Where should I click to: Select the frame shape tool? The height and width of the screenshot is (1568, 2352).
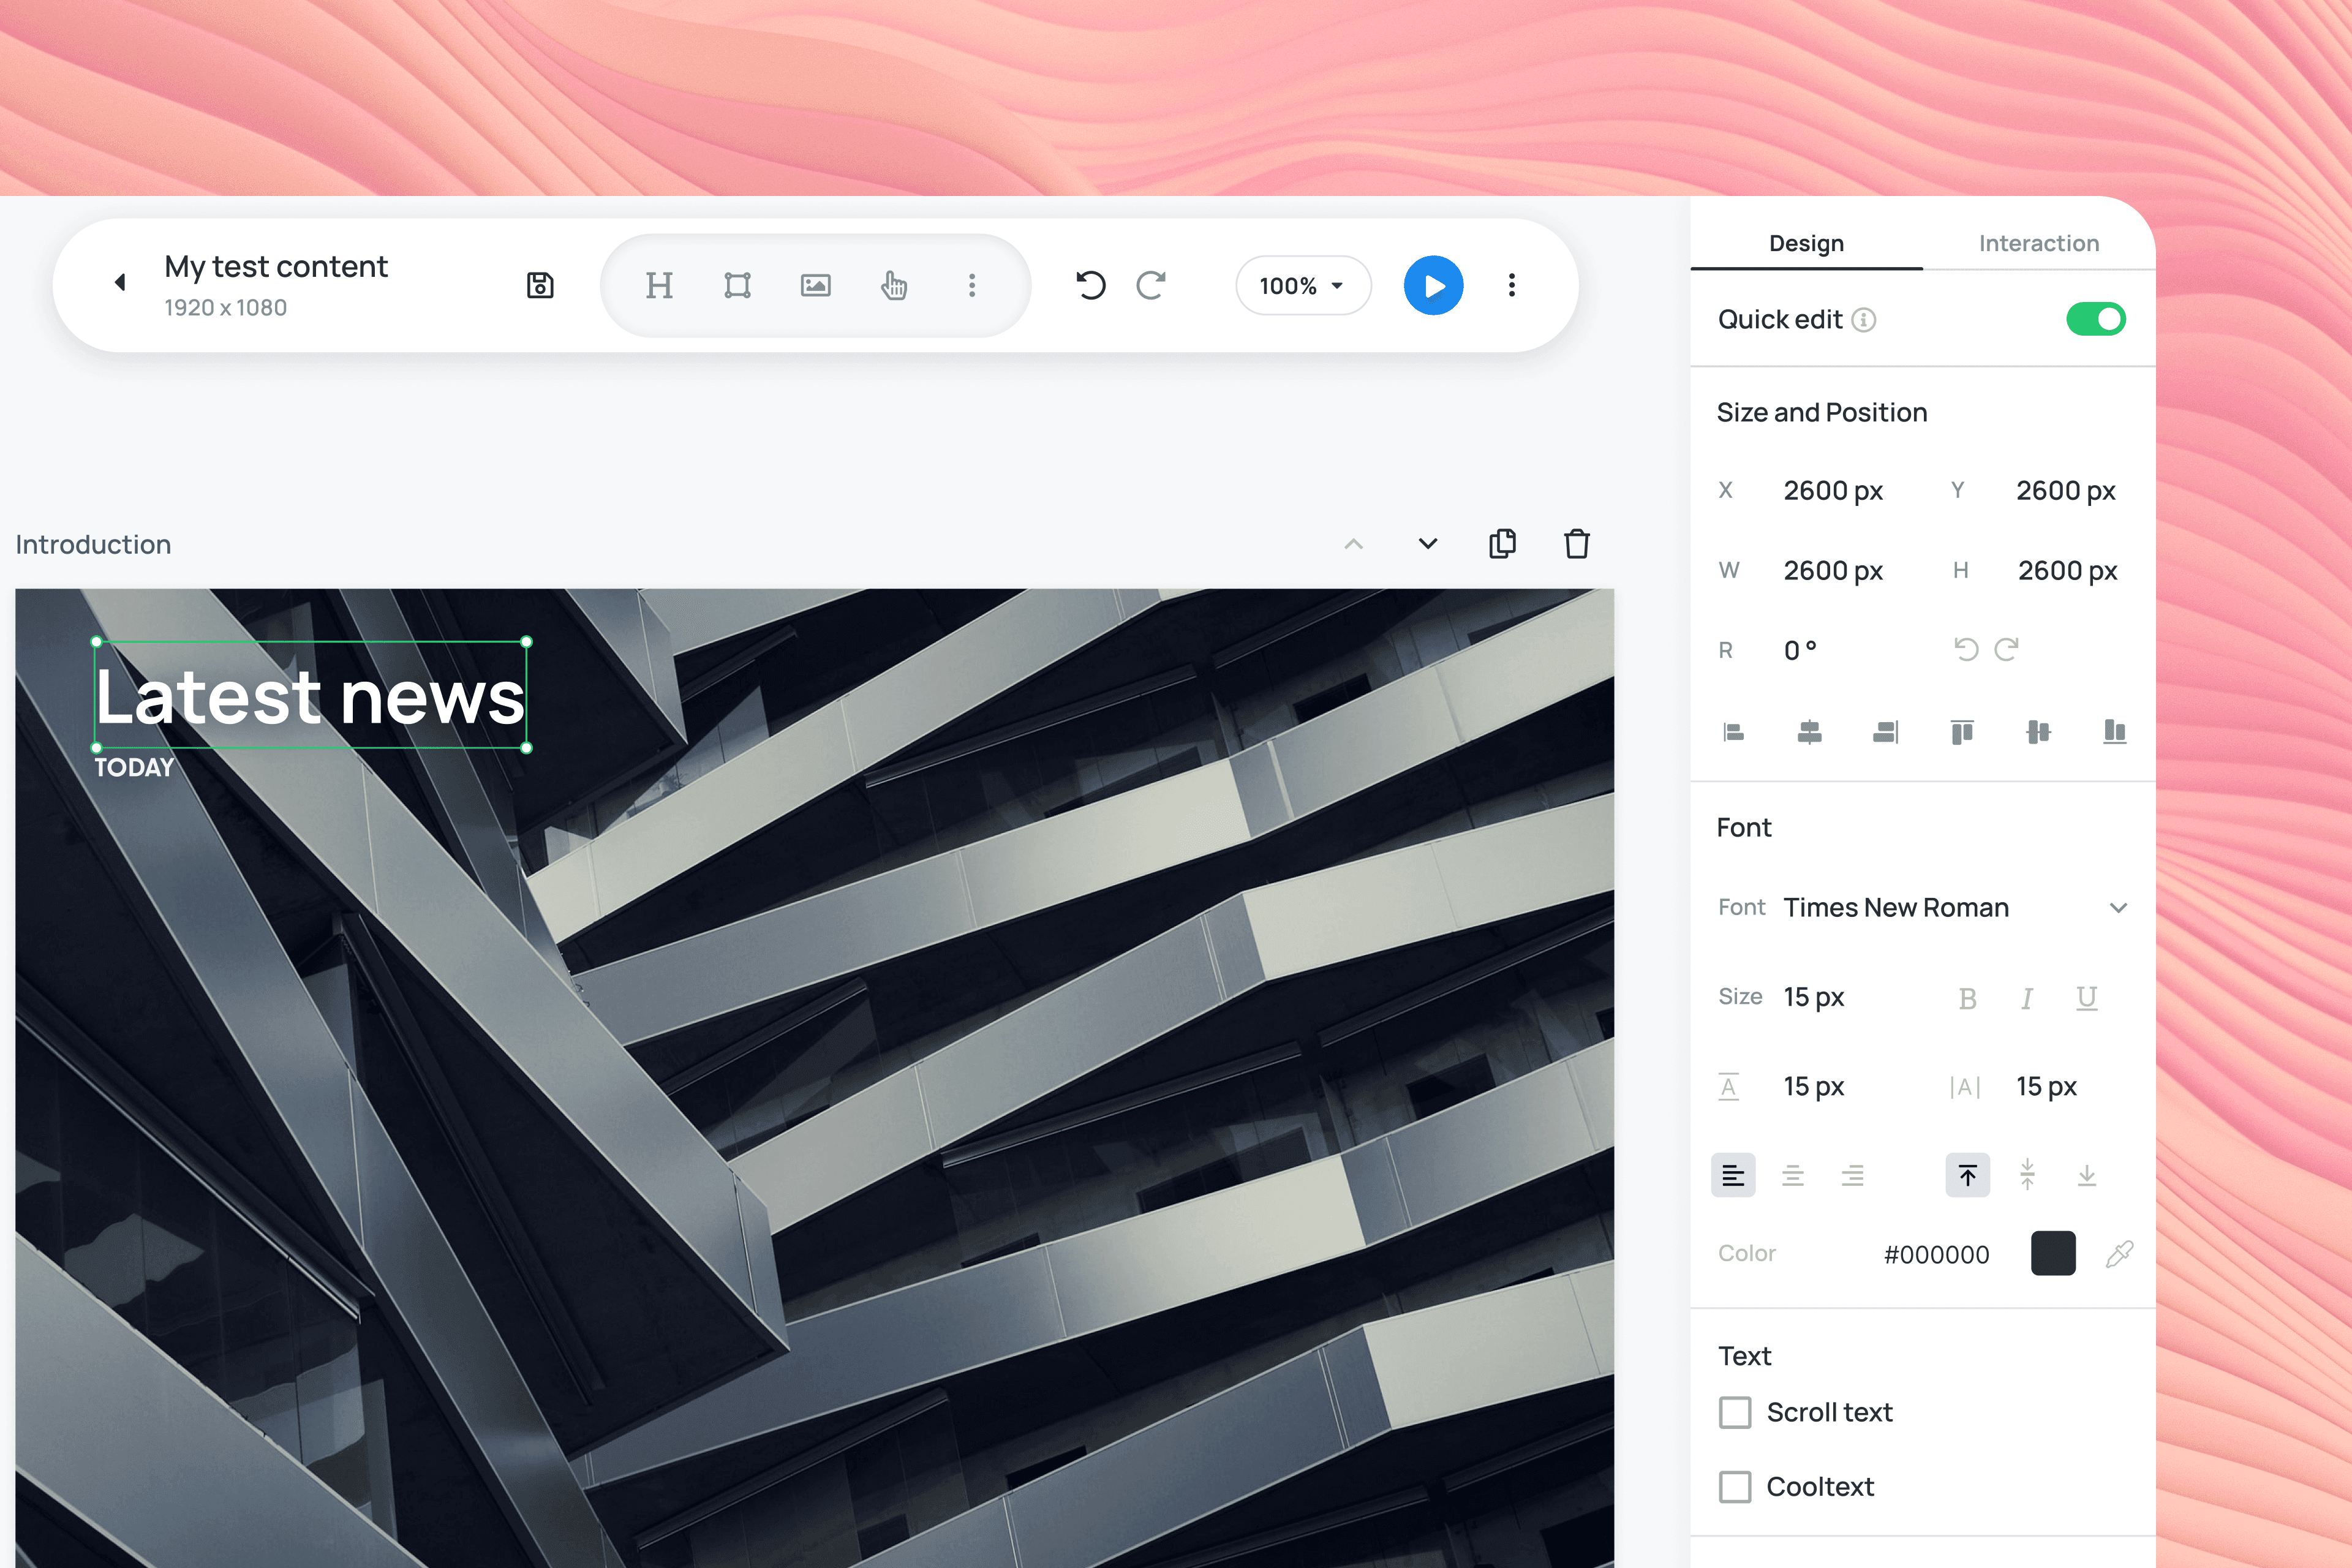737,286
